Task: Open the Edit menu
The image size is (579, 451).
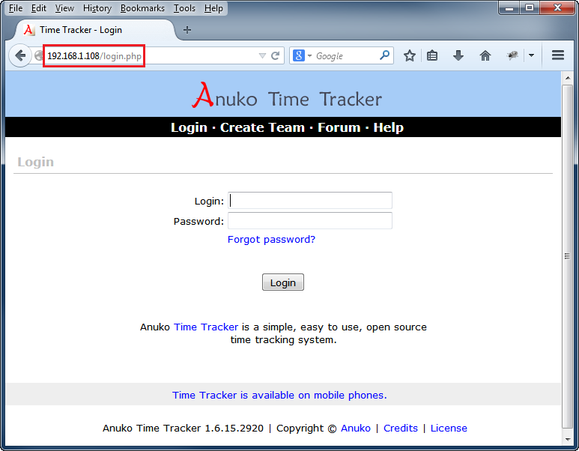Action: pyautogui.click(x=38, y=8)
